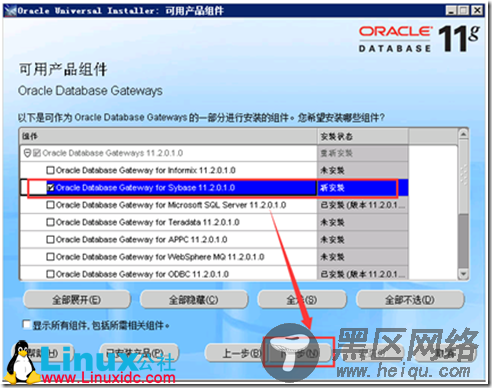Click 已安装 status cell of ODBC row

pos(363,274)
